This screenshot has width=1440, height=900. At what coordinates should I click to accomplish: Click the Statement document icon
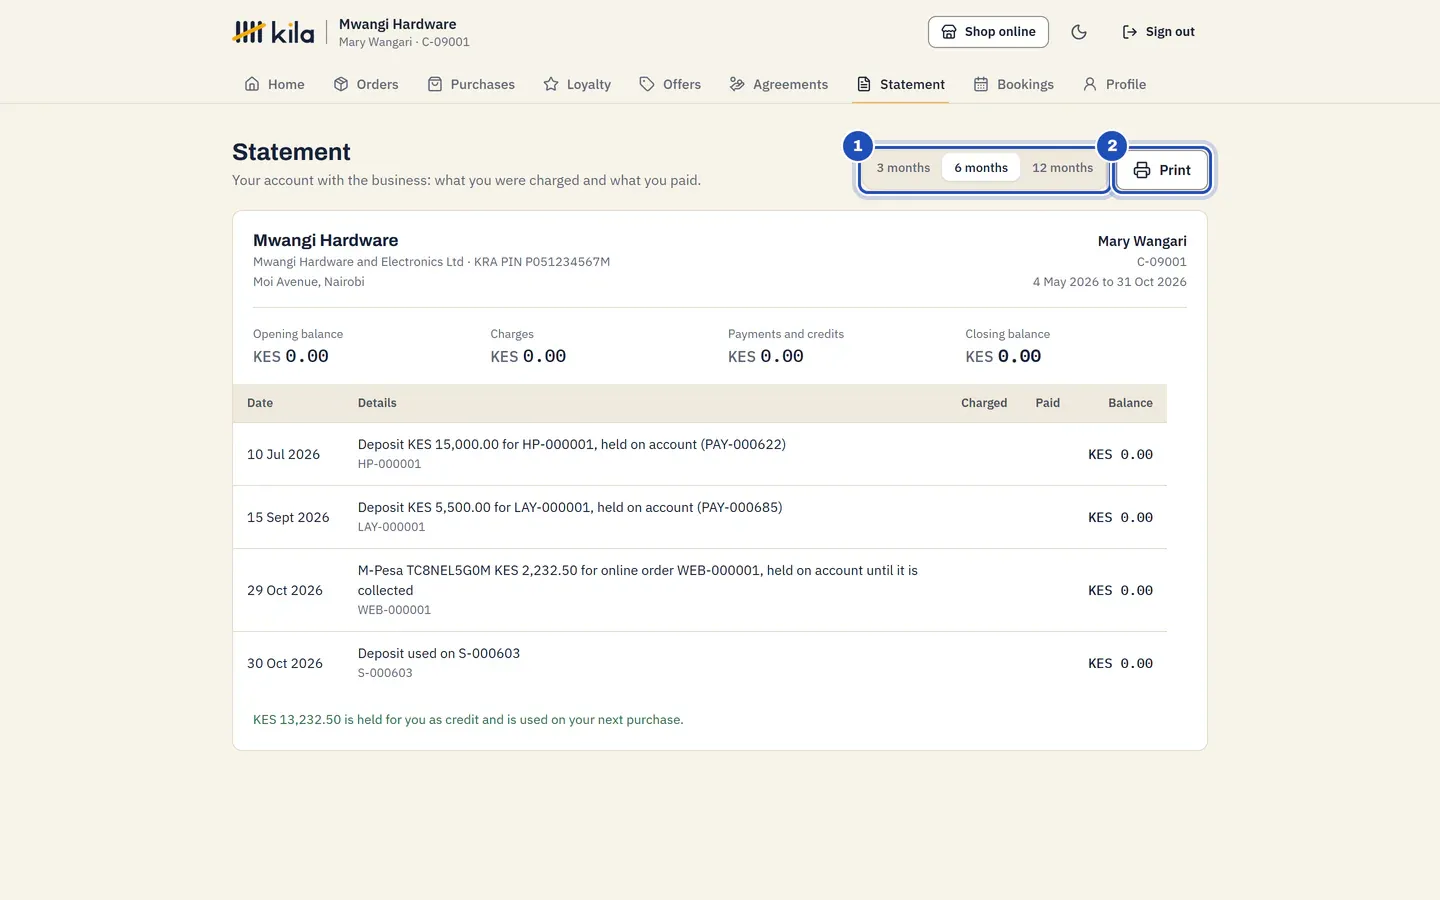tap(864, 84)
